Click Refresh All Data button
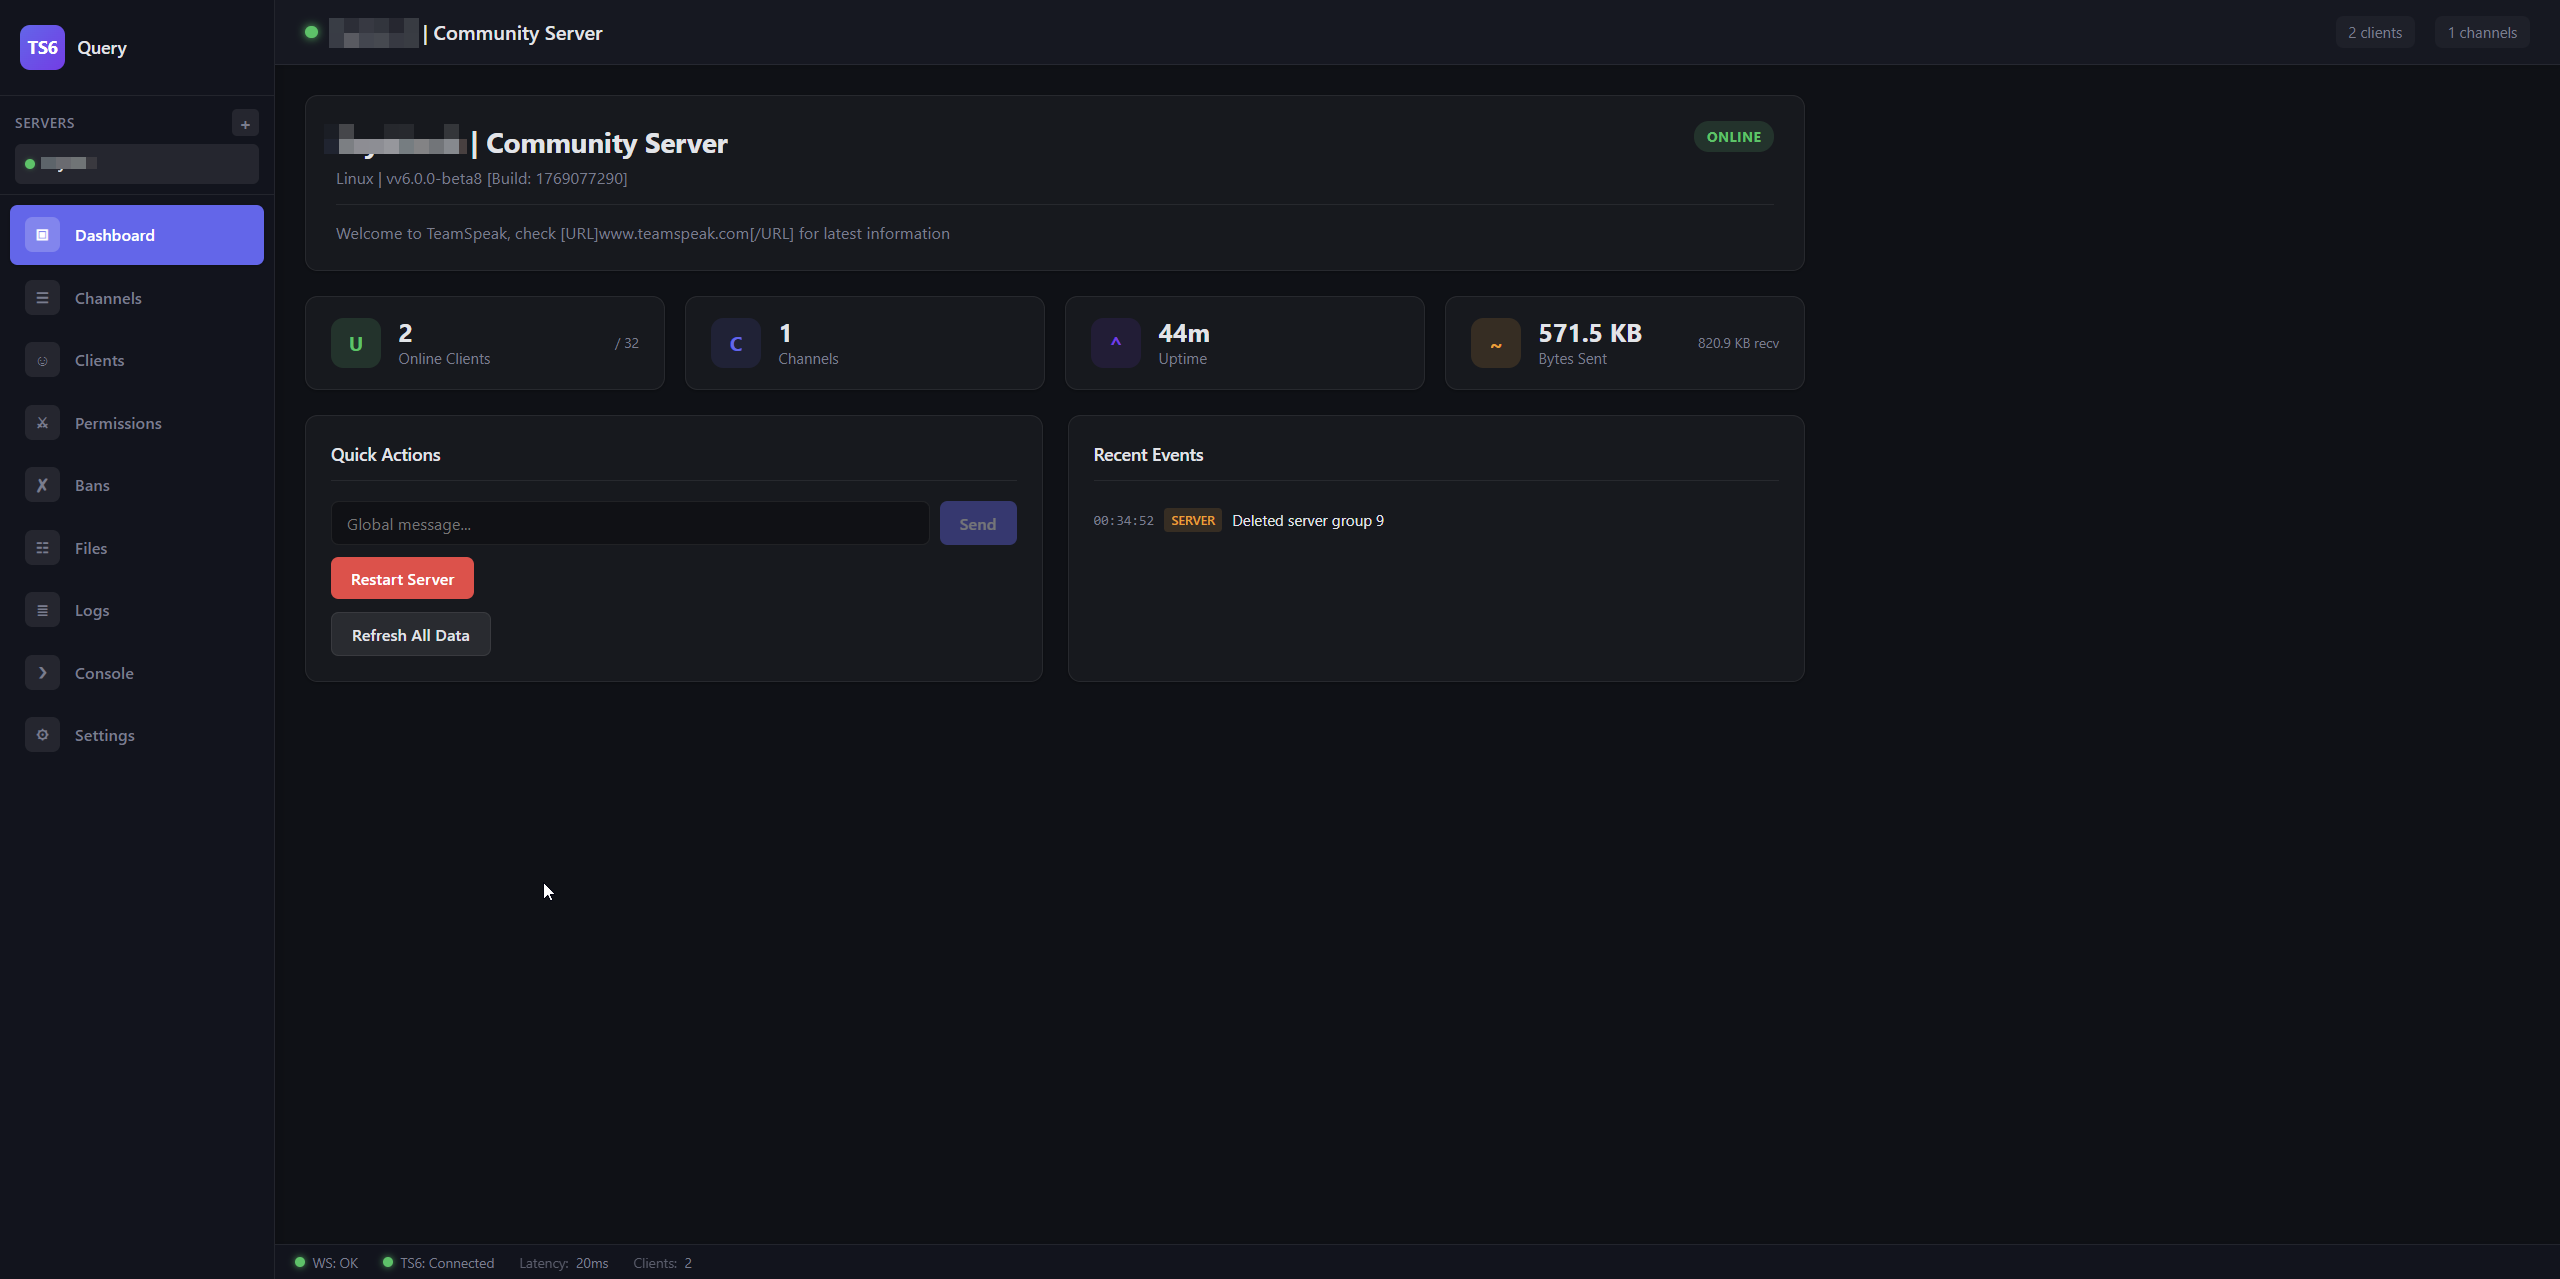This screenshot has height=1279, width=2560. pyautogui.click(x=410, y=635)
